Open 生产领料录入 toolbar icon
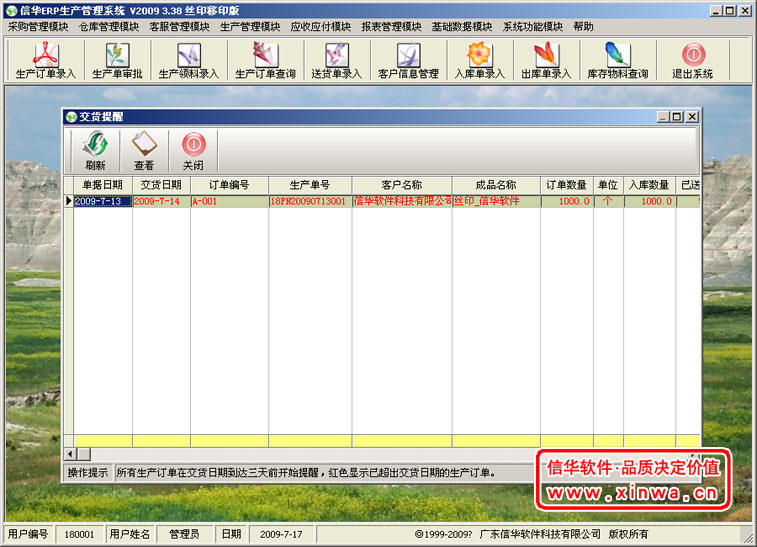Image resolution: width=757 pixels, height=547 pixels. (x=189, y=60)
